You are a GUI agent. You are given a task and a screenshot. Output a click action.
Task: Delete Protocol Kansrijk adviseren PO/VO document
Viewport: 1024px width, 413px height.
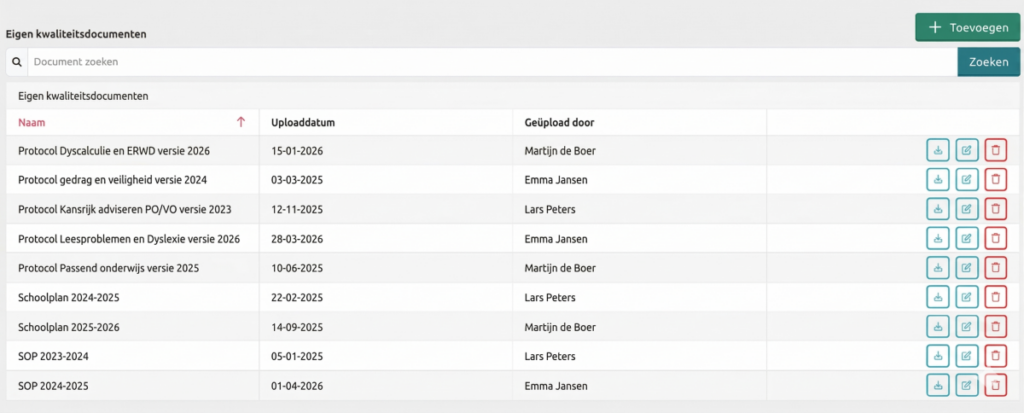click(x=995, y=209)
